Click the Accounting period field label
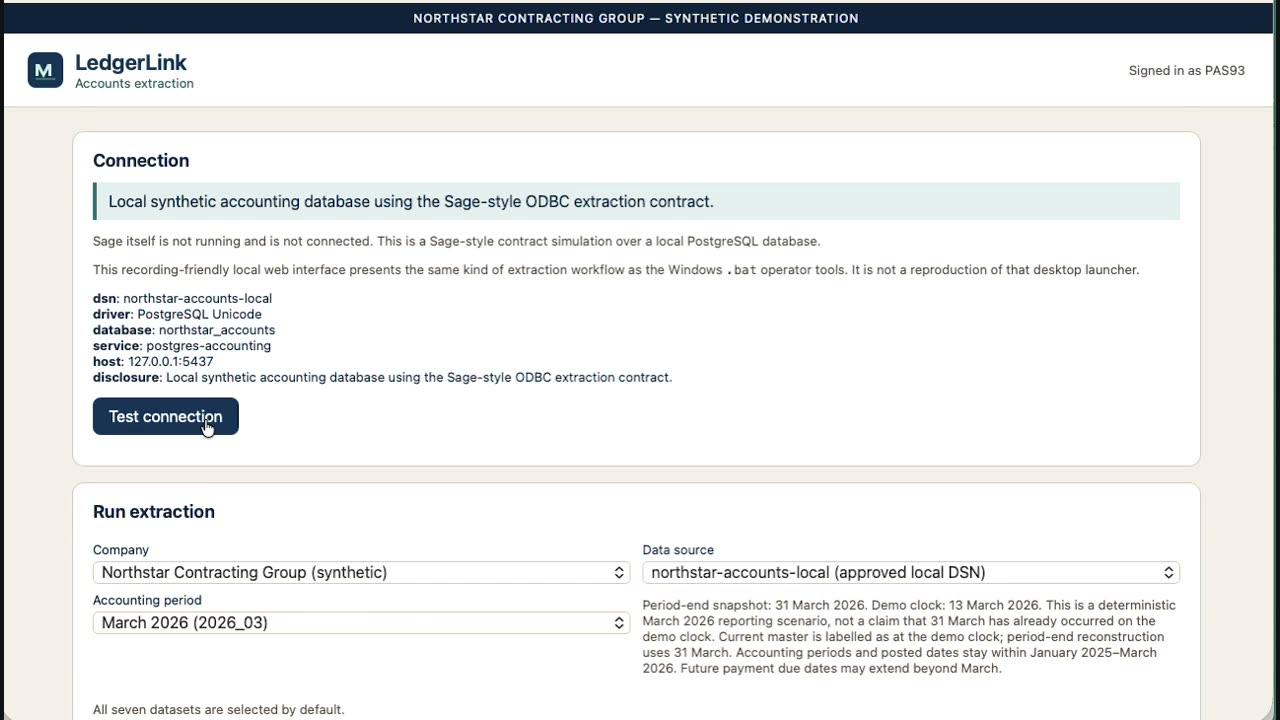This screenshot has width=1280, height=720. 147,600
